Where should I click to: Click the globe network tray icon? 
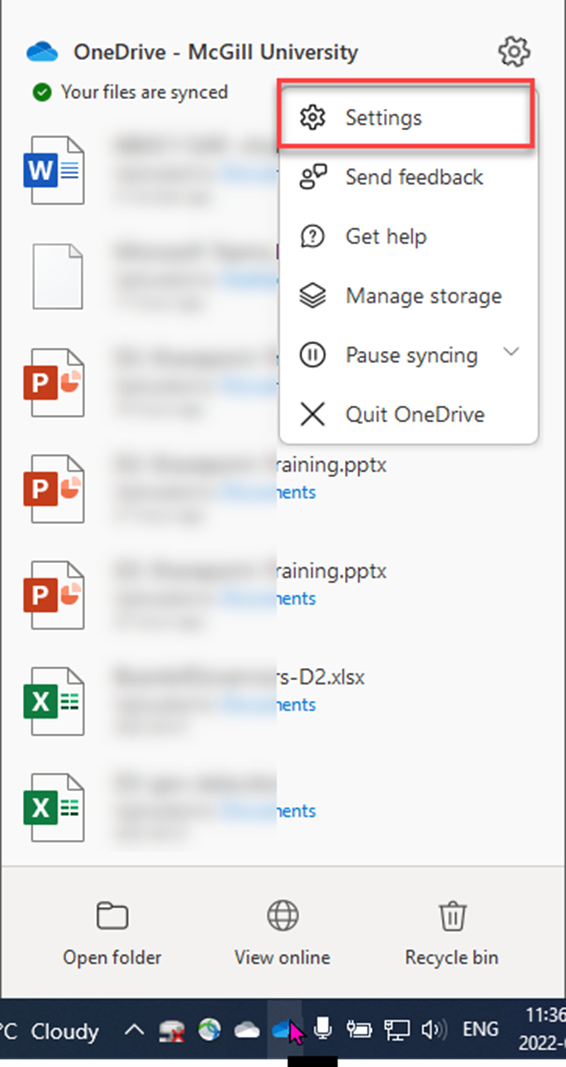[210, 1030]
